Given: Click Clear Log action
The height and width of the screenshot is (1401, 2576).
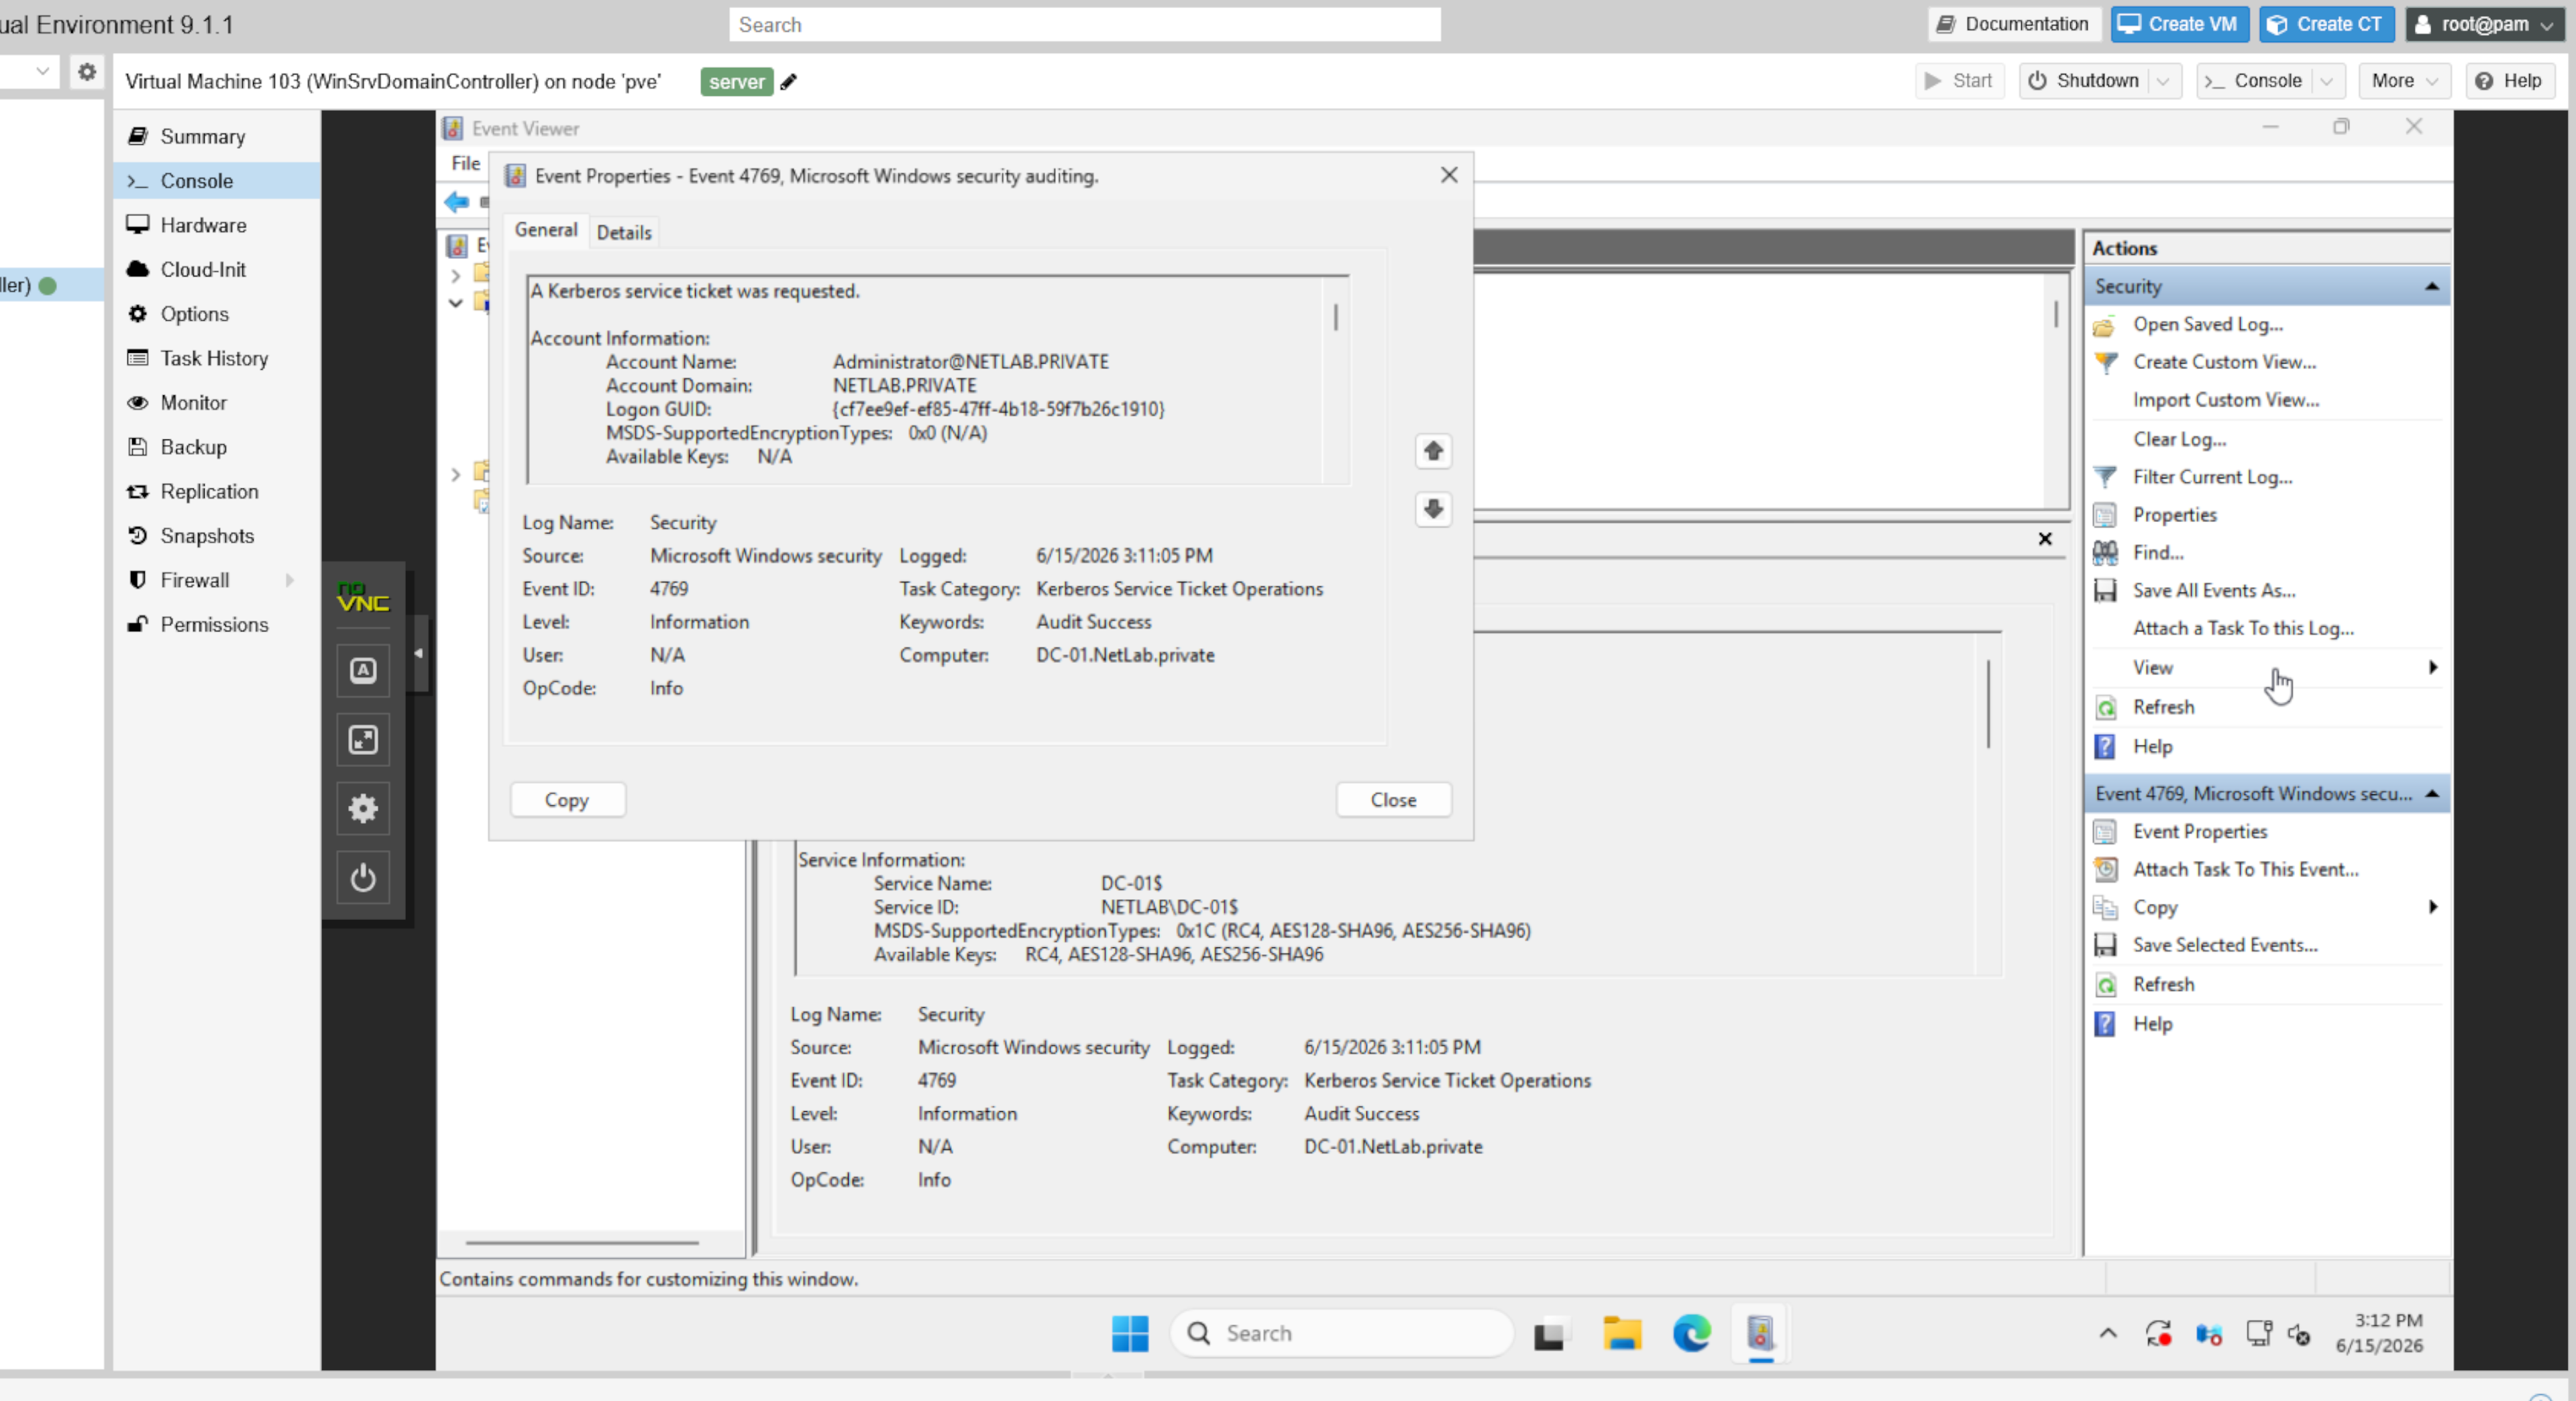Looking at the screenshot, I should tap(2179, 440).
